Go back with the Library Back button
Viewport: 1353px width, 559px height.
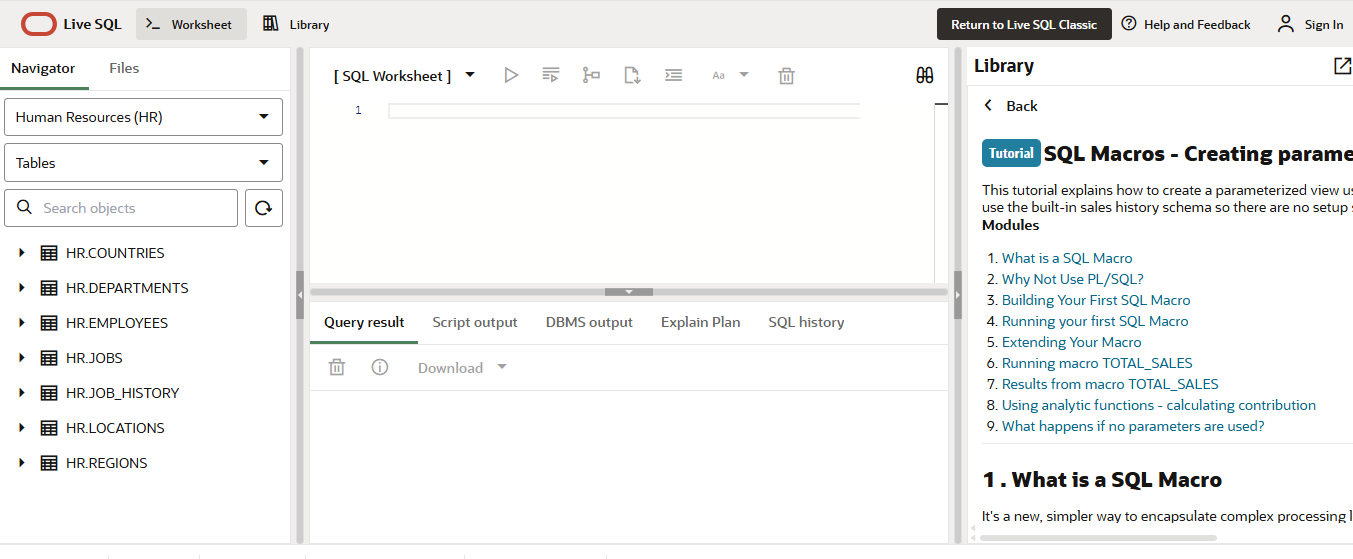(1011, 106)
